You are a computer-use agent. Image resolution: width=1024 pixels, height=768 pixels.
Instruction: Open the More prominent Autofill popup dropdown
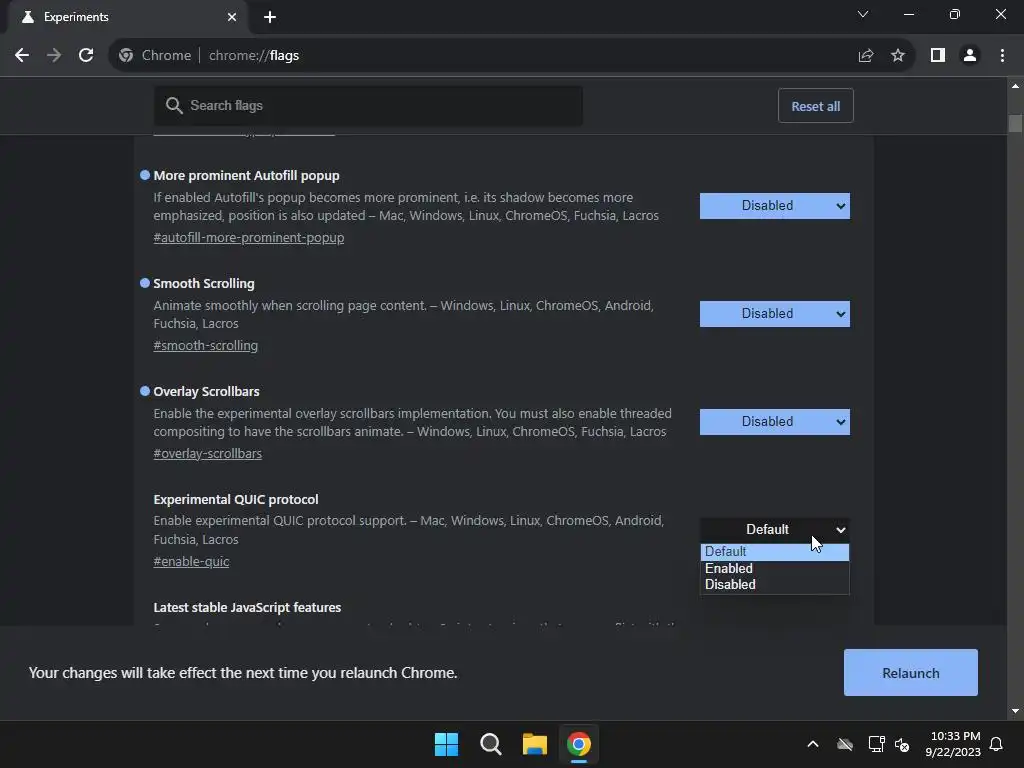tap(775, 206)
